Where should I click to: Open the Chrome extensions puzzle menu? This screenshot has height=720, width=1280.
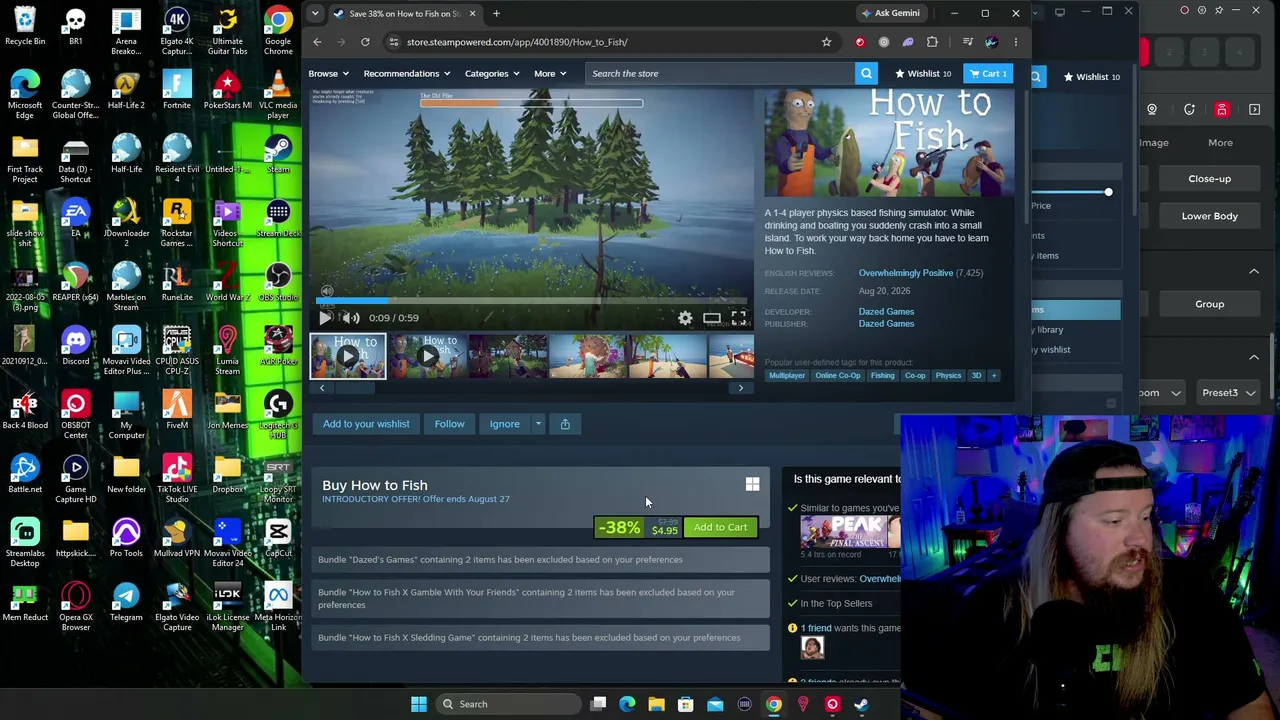(932, 42)
